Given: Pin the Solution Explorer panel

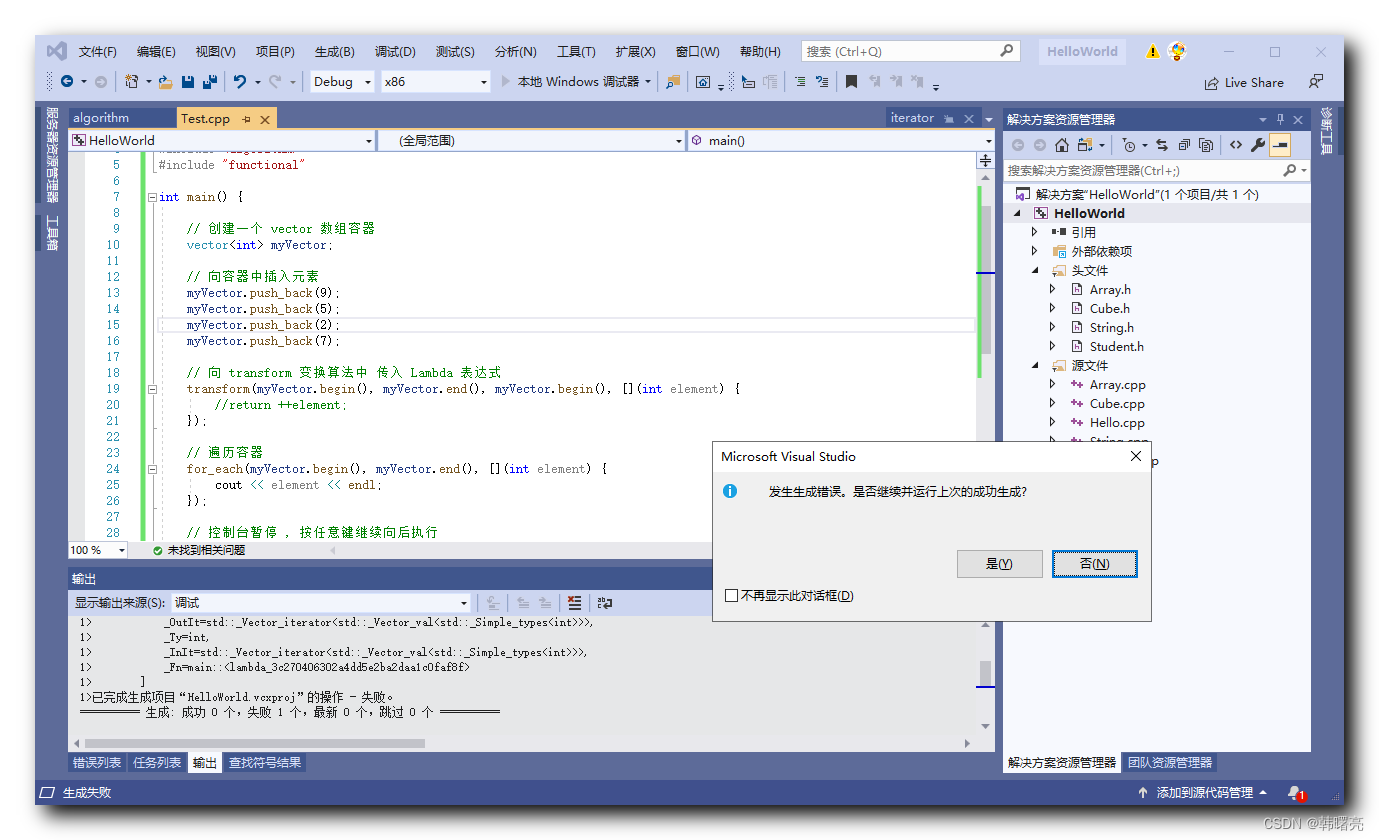Looking at the screenshot, I should coord(1281,119).
